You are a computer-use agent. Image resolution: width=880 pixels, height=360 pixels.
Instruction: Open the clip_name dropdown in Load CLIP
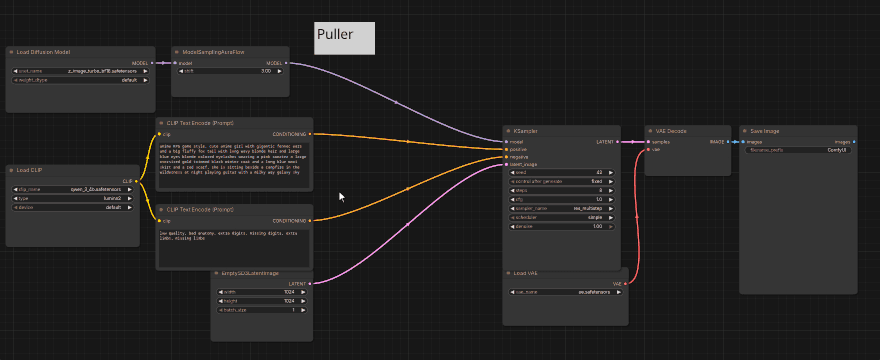tap(72, 189)
